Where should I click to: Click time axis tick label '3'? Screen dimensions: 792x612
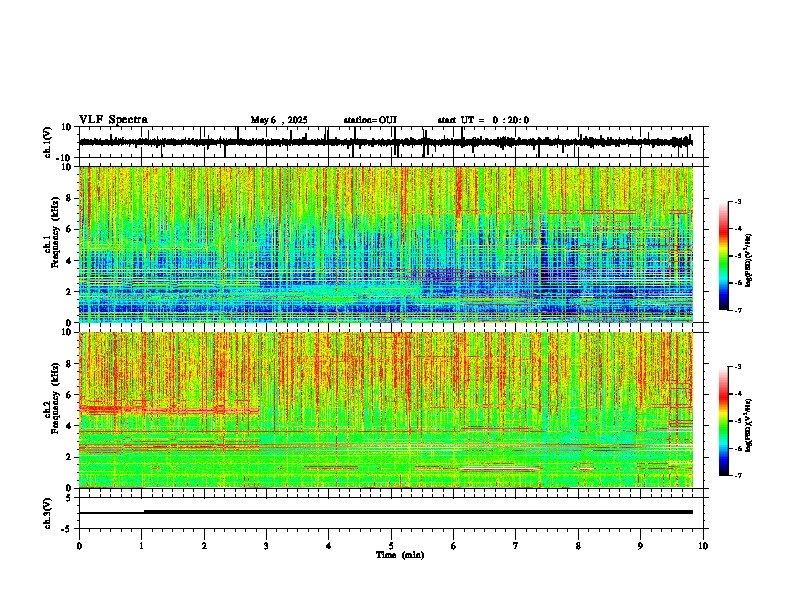(266, 546)
